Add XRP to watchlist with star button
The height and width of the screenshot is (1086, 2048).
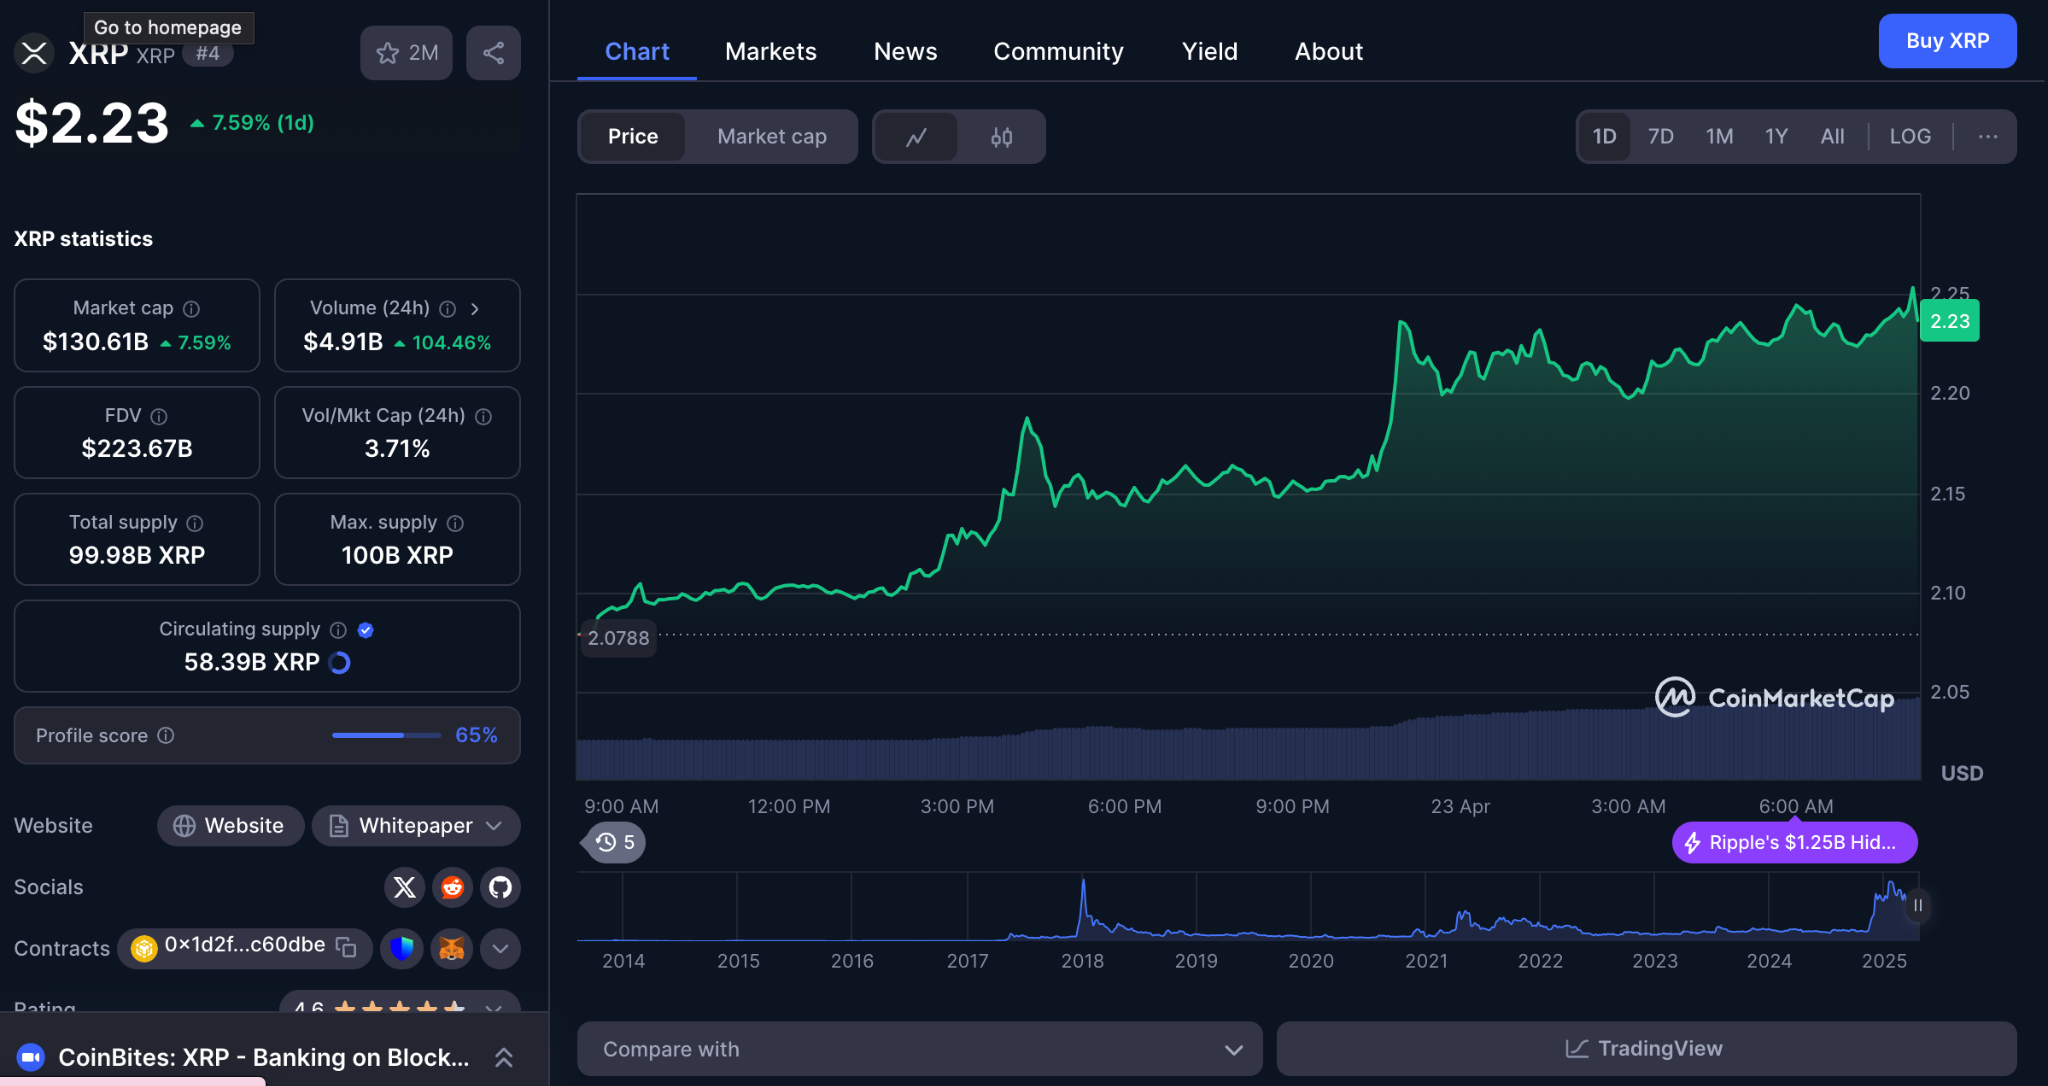pos(406,53)
